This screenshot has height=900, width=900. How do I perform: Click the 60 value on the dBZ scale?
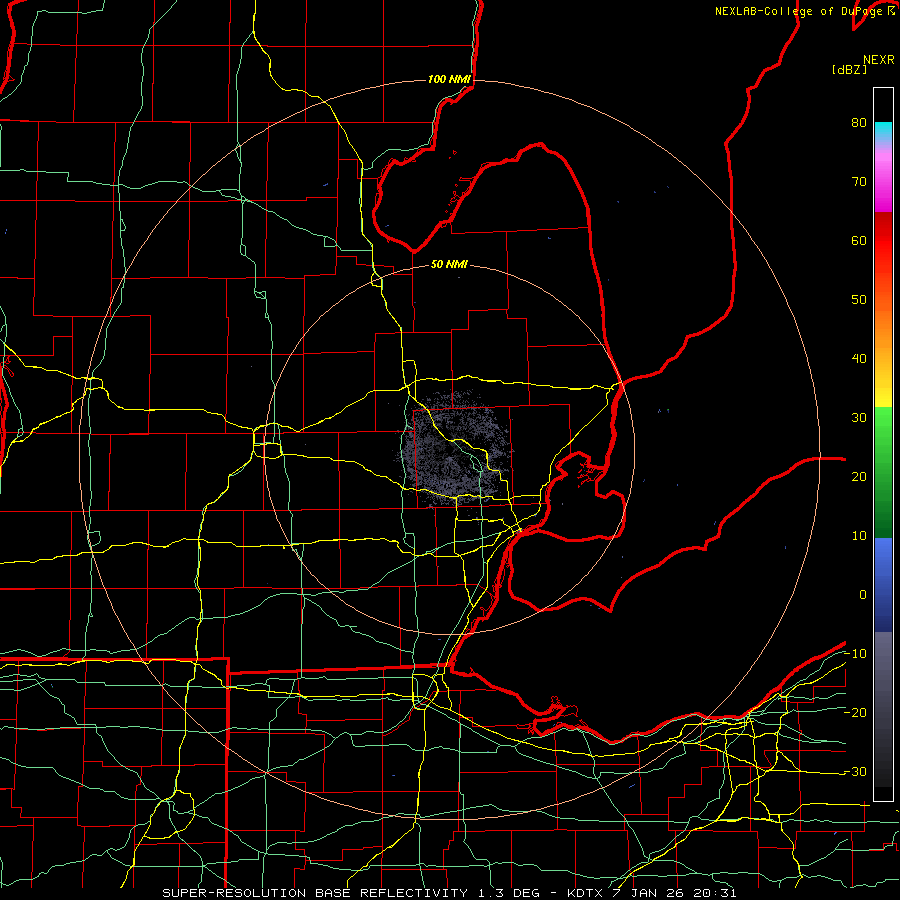859,241
